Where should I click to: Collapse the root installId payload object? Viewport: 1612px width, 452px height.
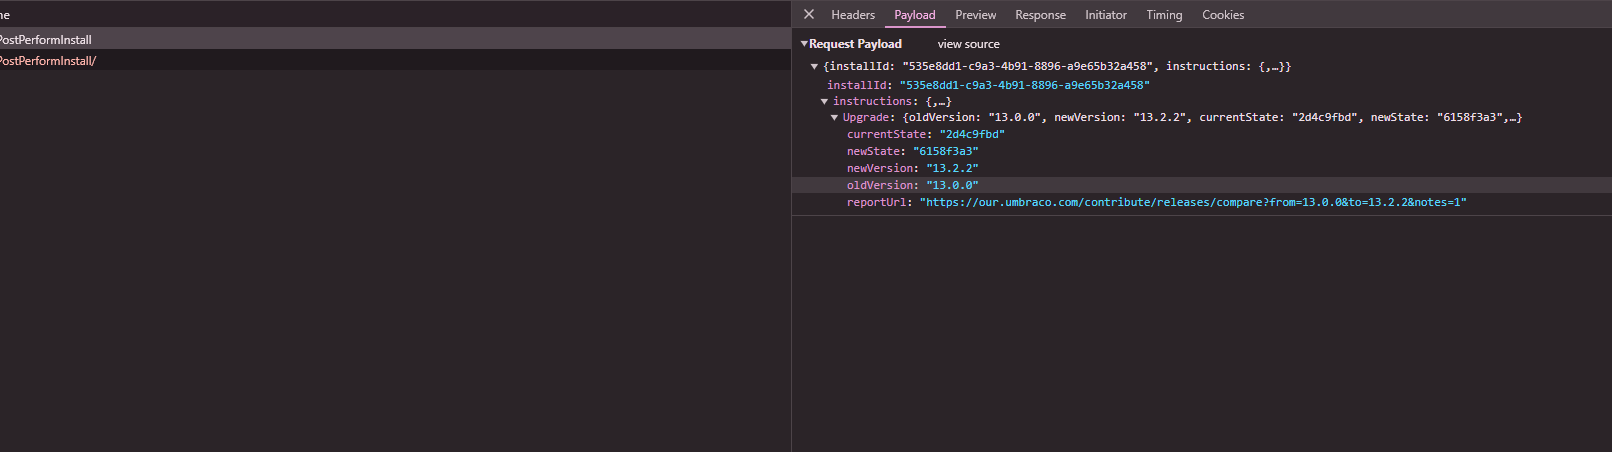[814, 67]
